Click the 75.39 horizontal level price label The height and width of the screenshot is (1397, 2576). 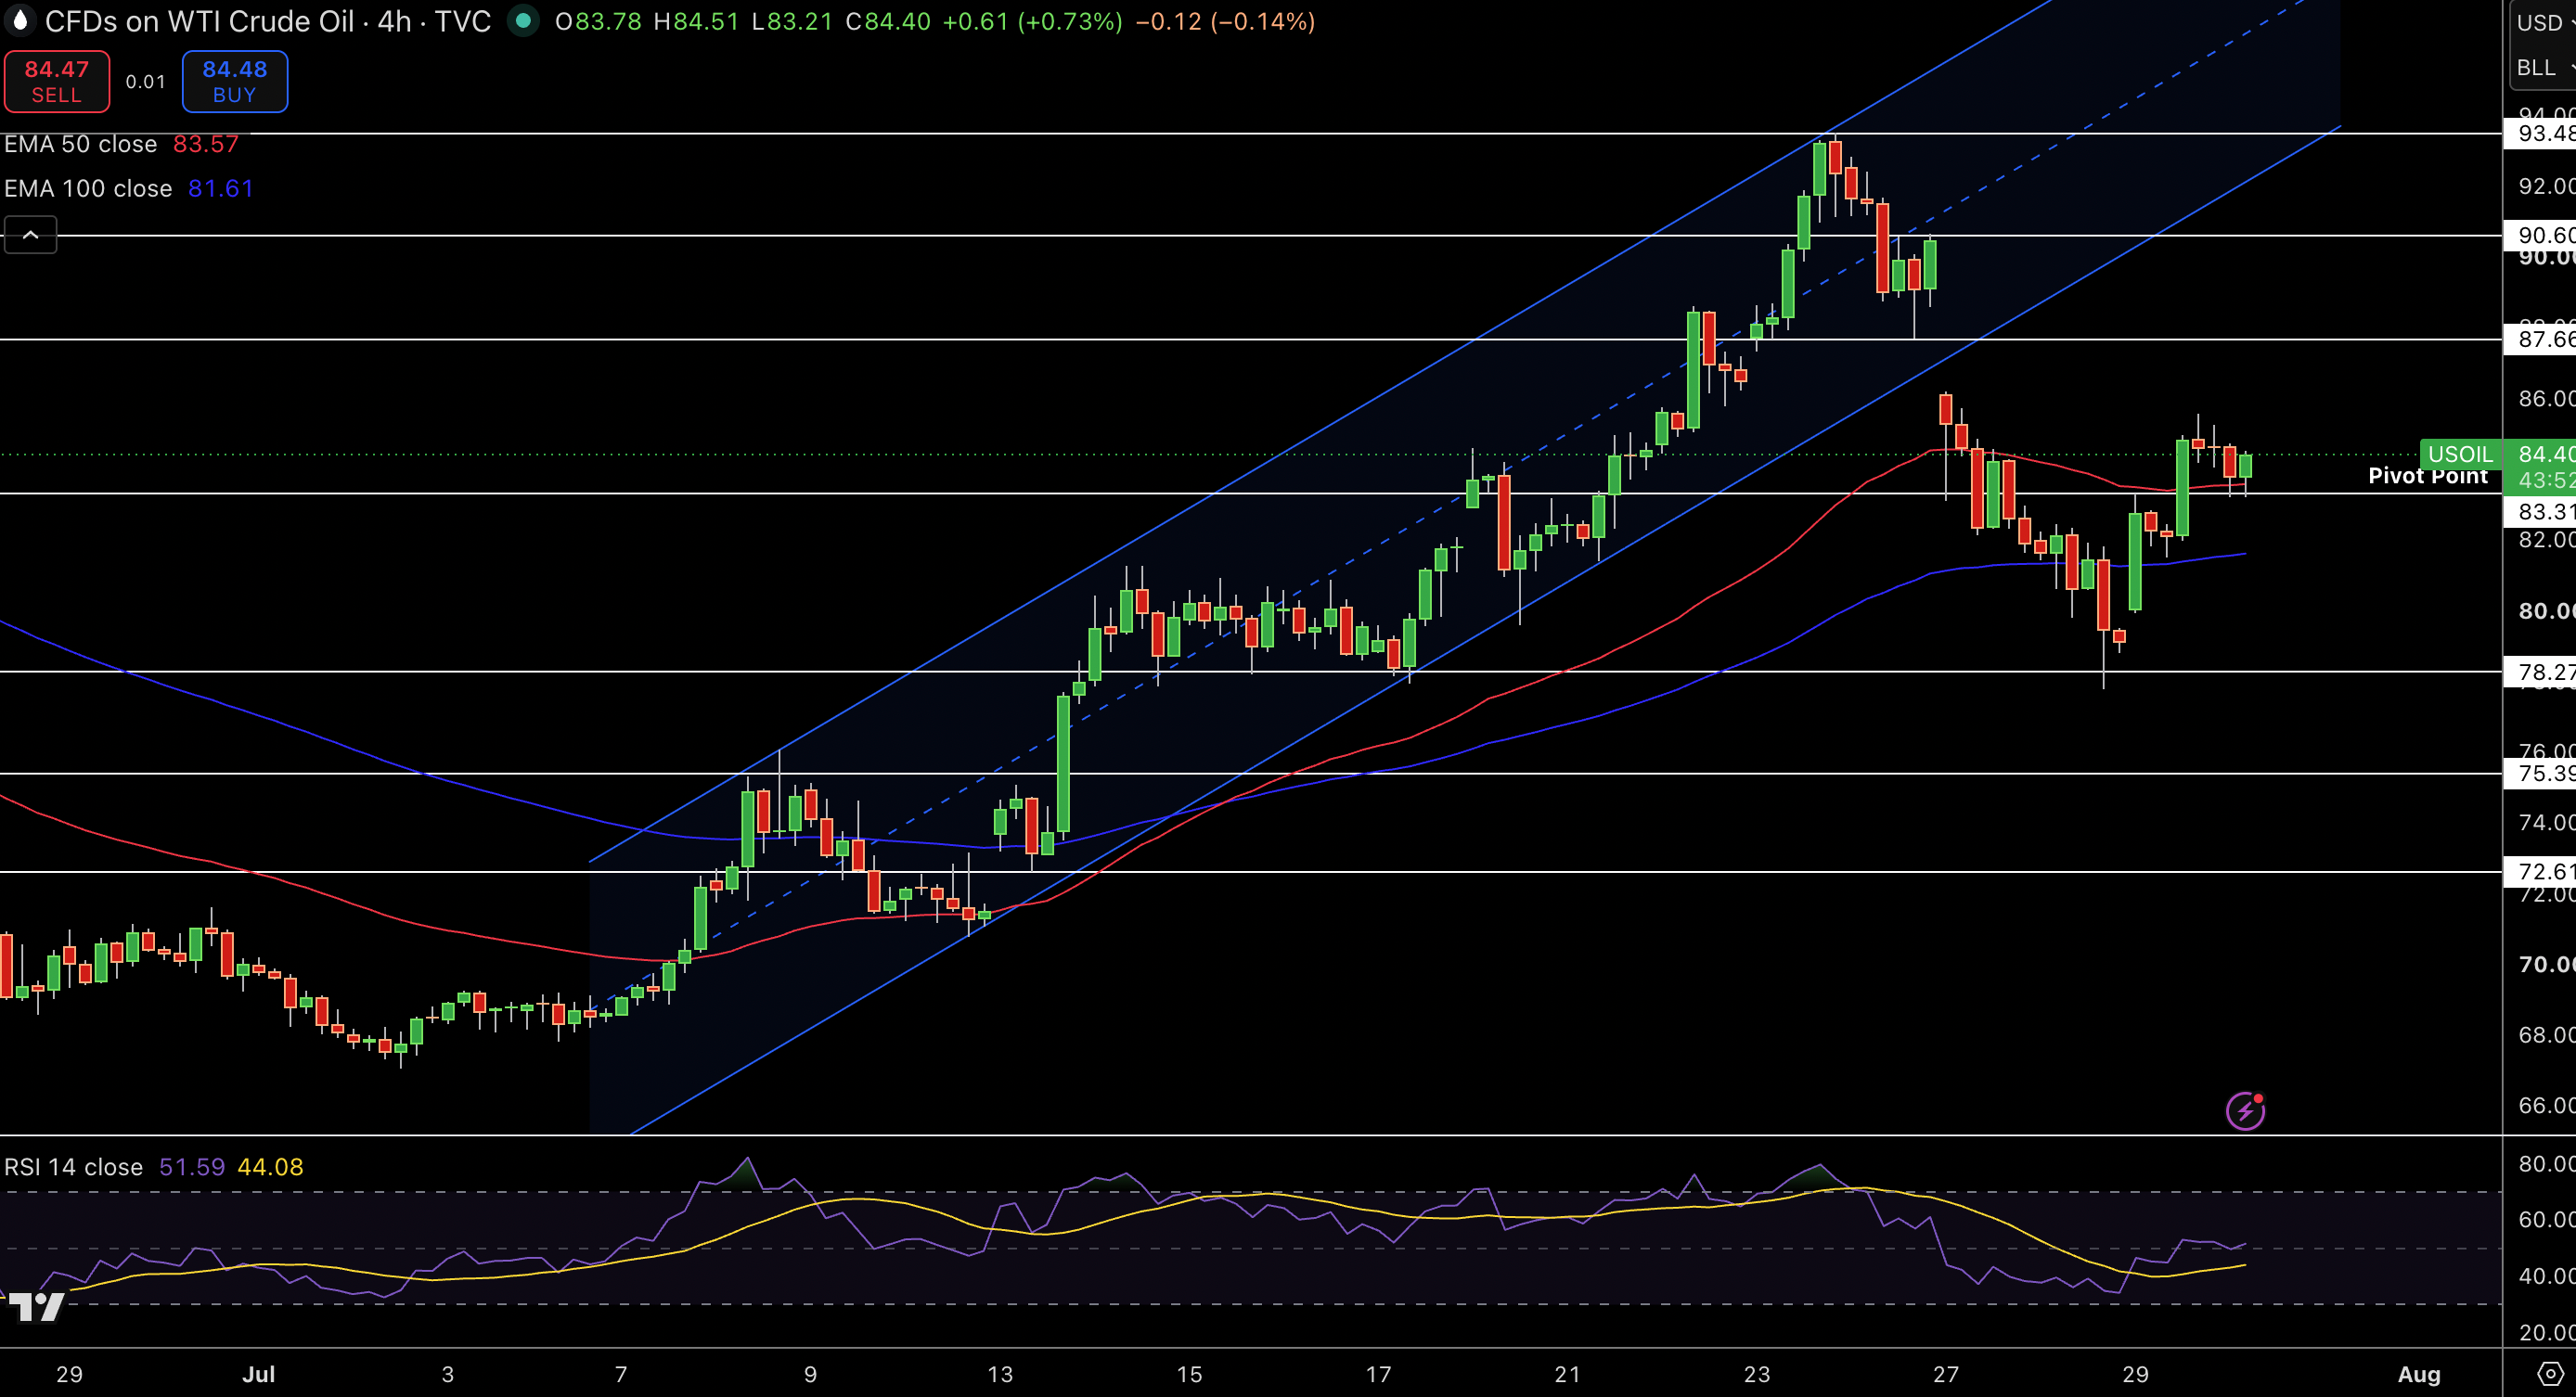(2541, 774)
